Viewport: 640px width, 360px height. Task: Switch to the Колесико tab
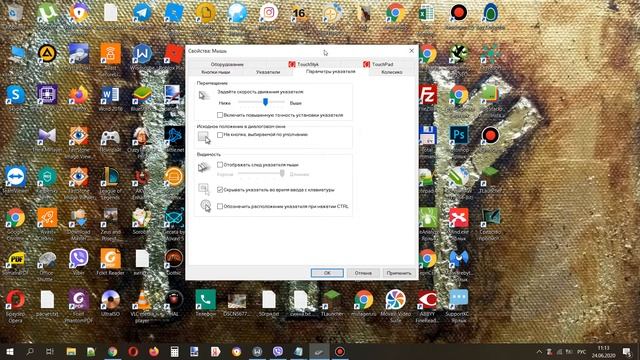[x=392, y=72]
